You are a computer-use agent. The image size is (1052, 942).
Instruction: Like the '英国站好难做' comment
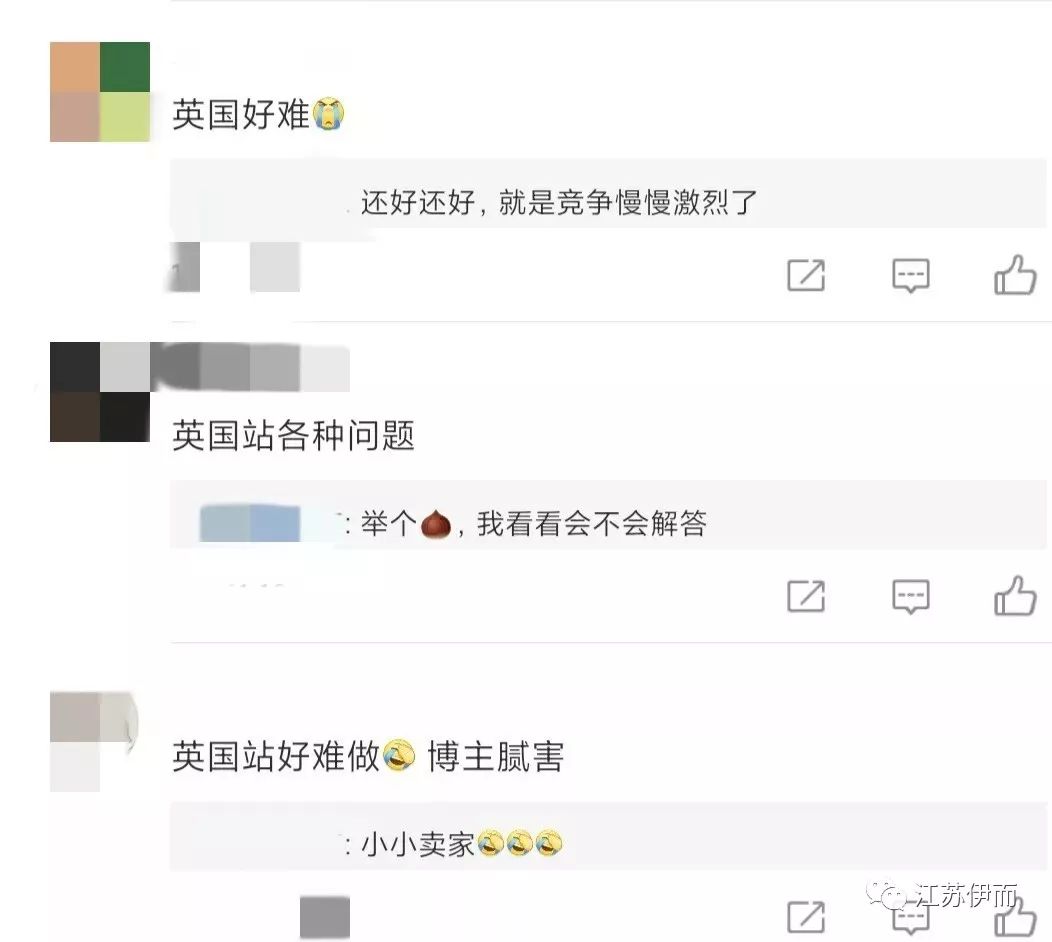click(1015, 917)
